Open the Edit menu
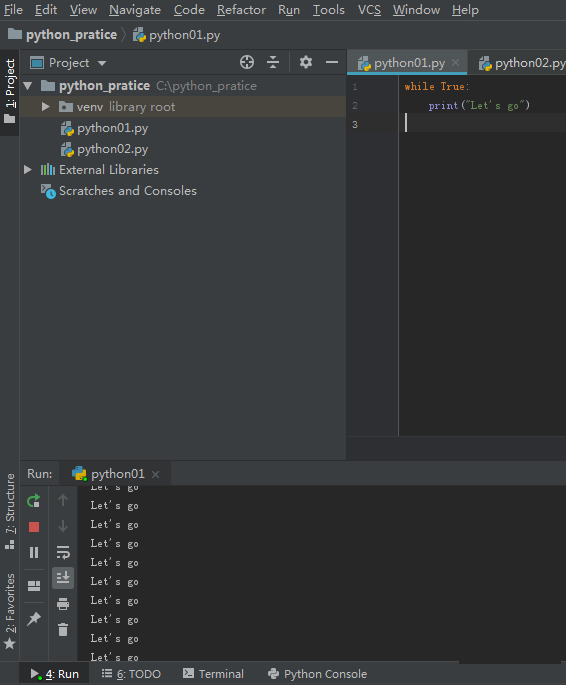This screenshot has width=566, height=685. 46,10
